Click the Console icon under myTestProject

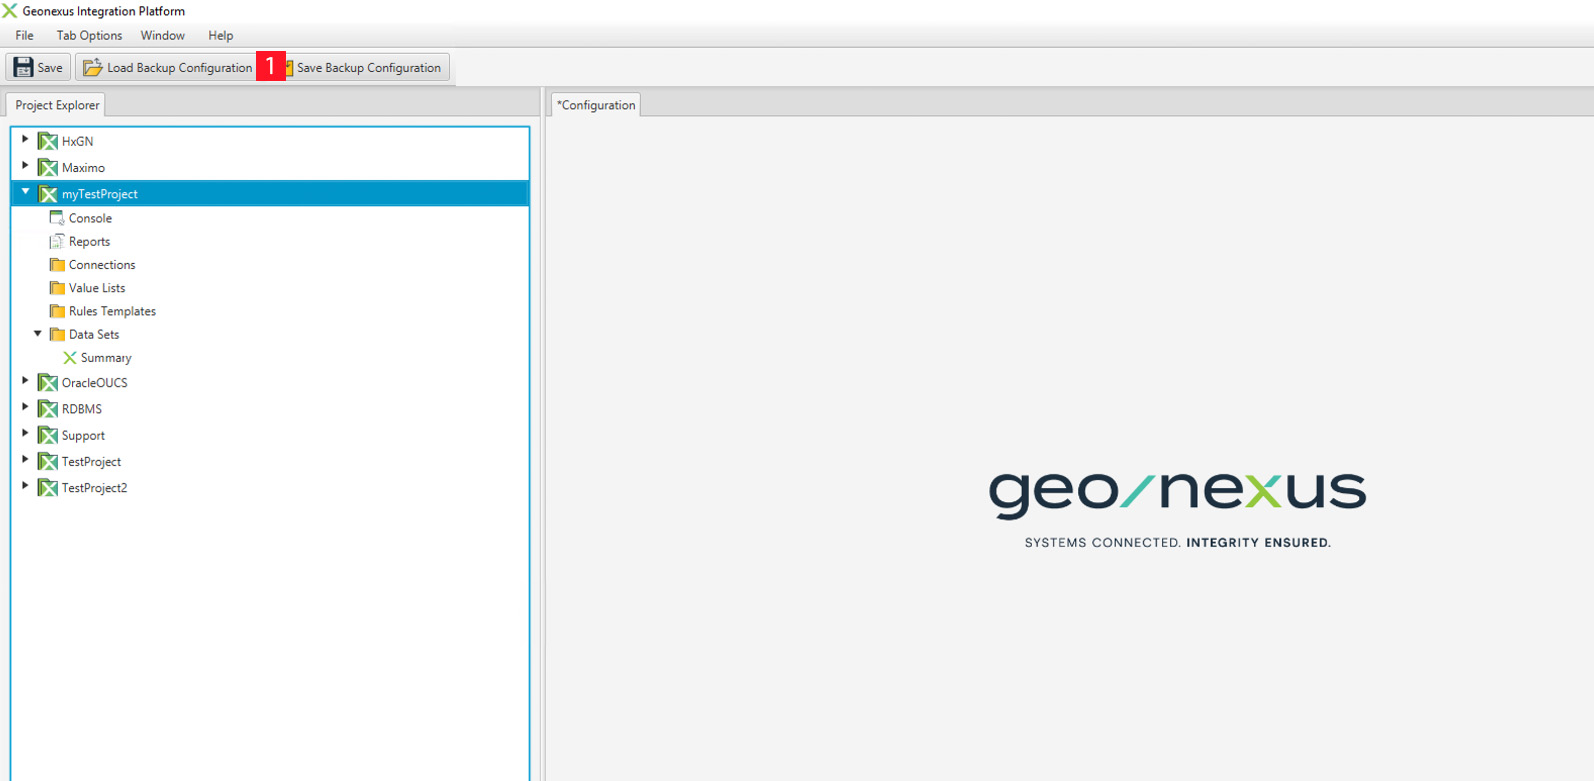pos(57,218)
